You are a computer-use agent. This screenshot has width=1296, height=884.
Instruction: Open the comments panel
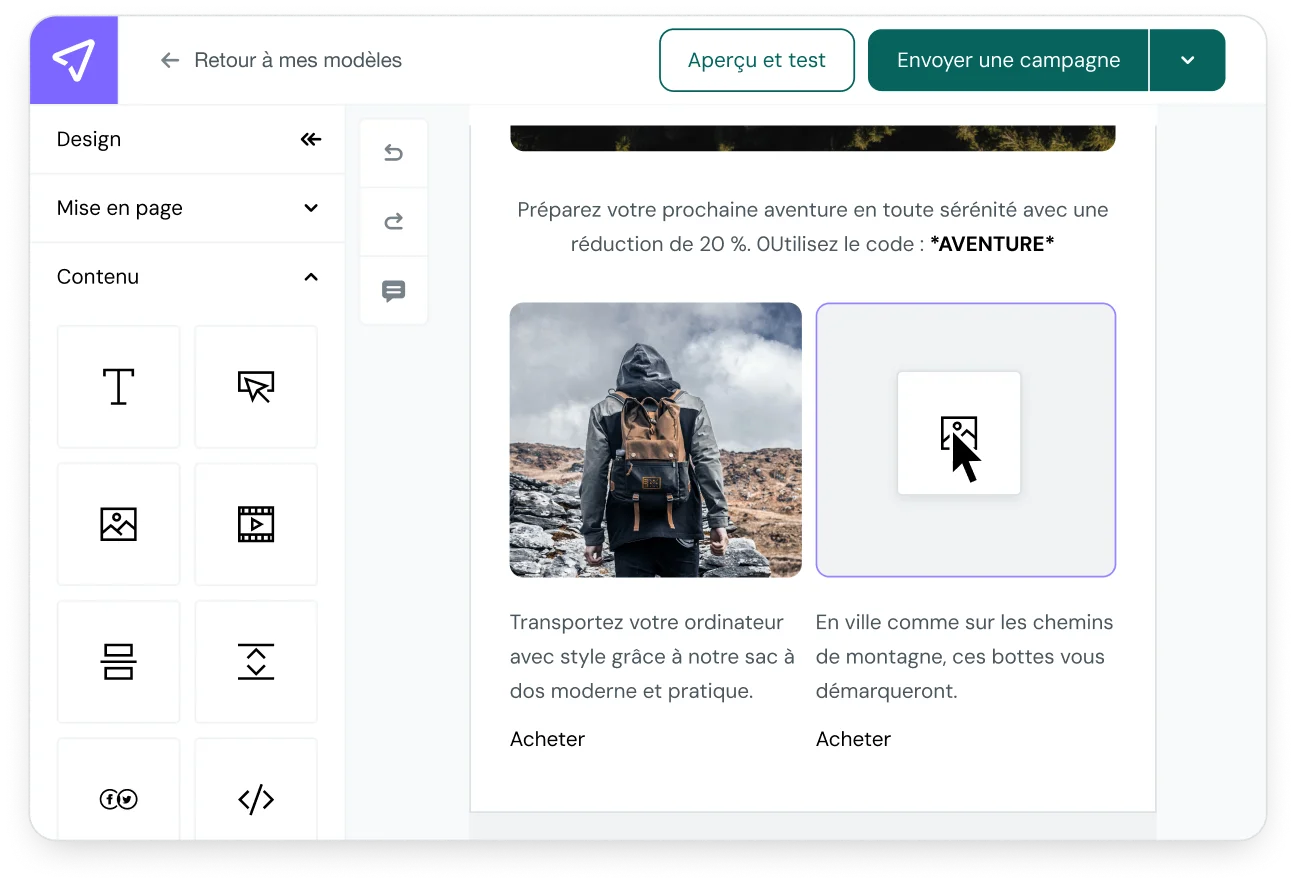[394, 291]
